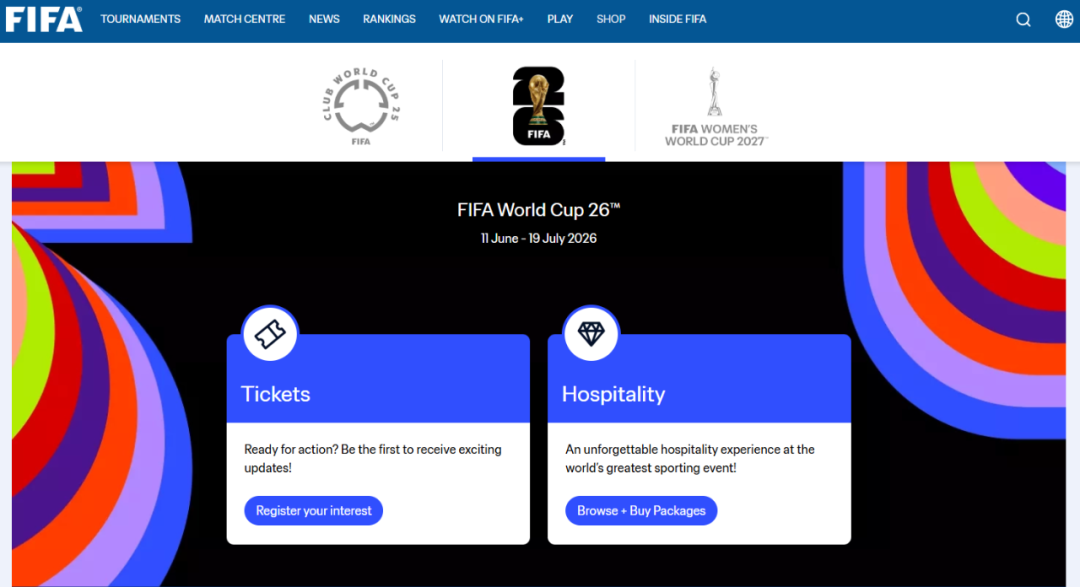The width and height of the screenshot is (1080, 587).
Task: Click the Hospitality card heading
Action: pyautogui.click(x=614, y=394)
